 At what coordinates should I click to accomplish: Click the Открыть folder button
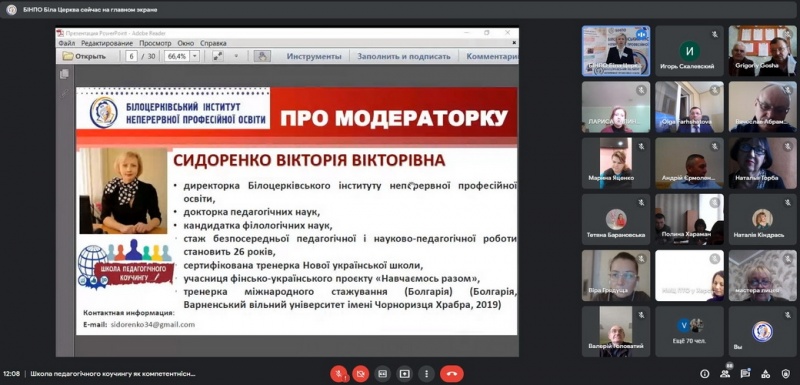click(85, 56)
